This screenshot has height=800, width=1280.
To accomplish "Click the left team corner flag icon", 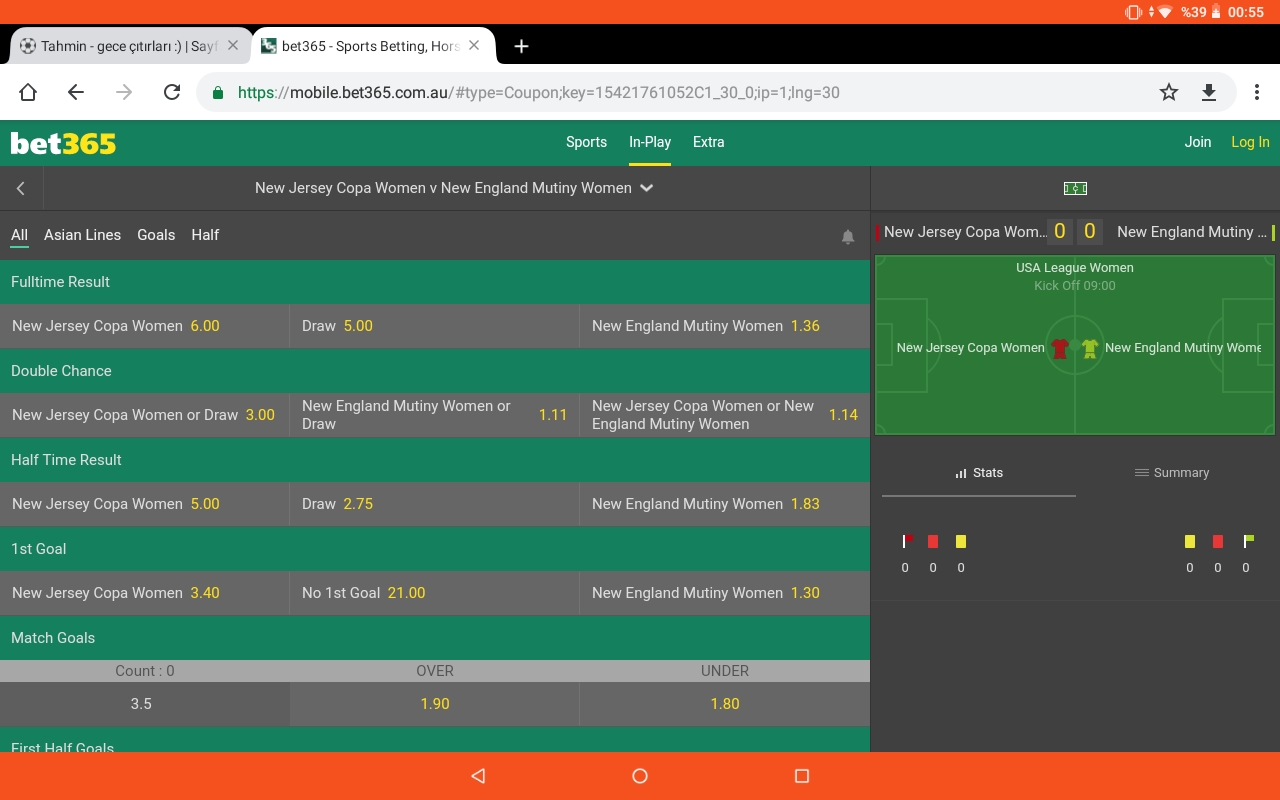I will click(907, 541).
